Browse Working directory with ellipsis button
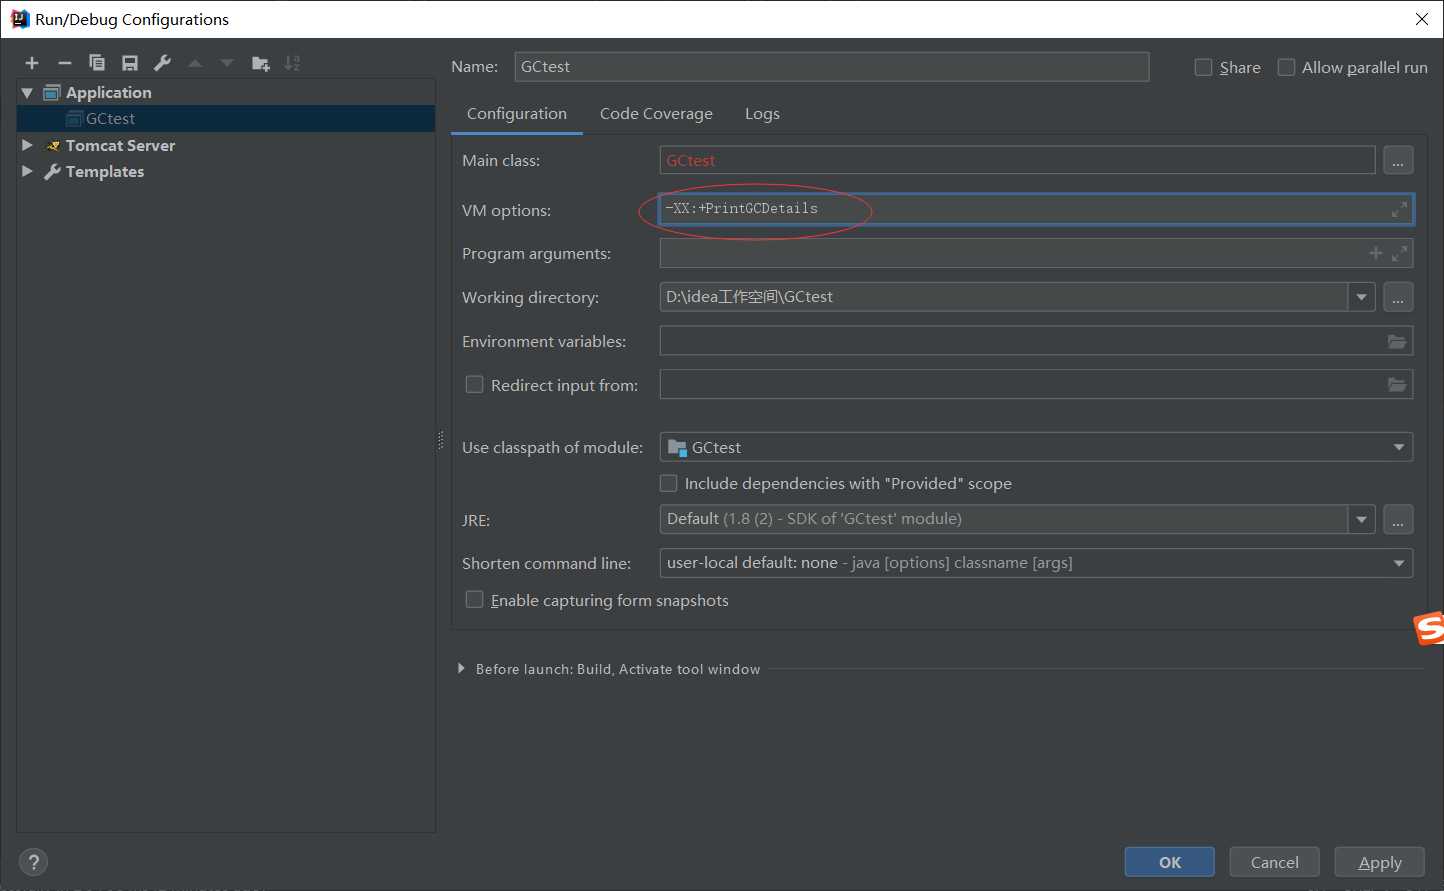This screenshot has width=1444, height=891. 1398,297
